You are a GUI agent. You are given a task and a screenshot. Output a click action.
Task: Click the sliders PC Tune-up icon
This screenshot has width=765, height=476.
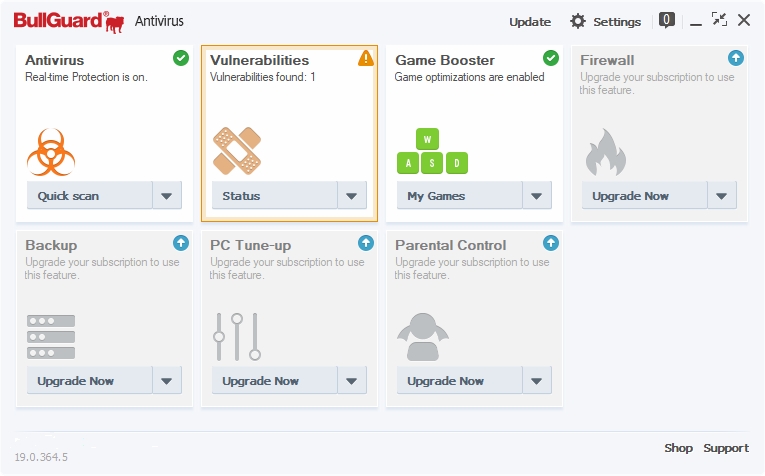(x=237, y=336)
